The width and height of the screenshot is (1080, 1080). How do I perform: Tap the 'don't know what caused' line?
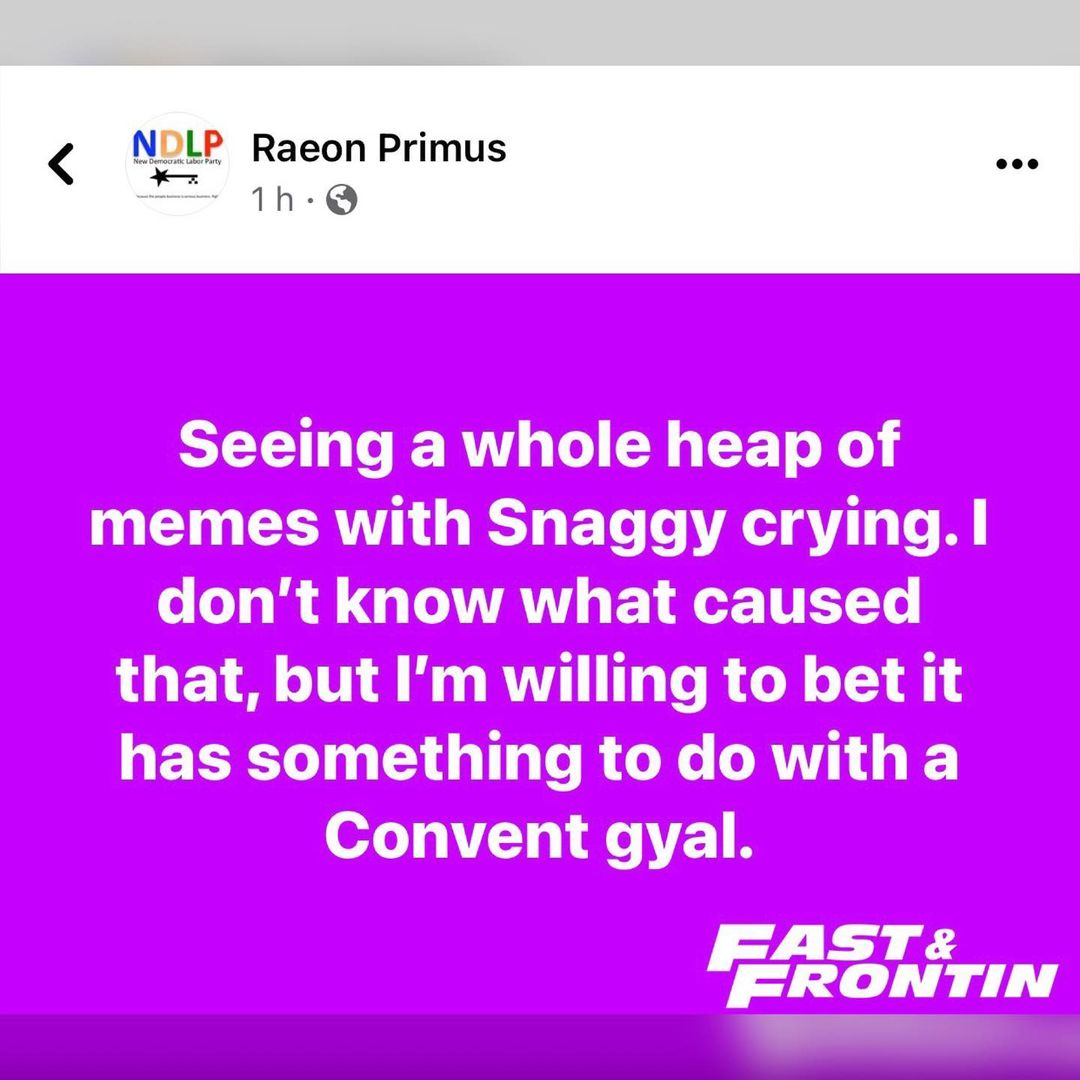pos(539,601)
